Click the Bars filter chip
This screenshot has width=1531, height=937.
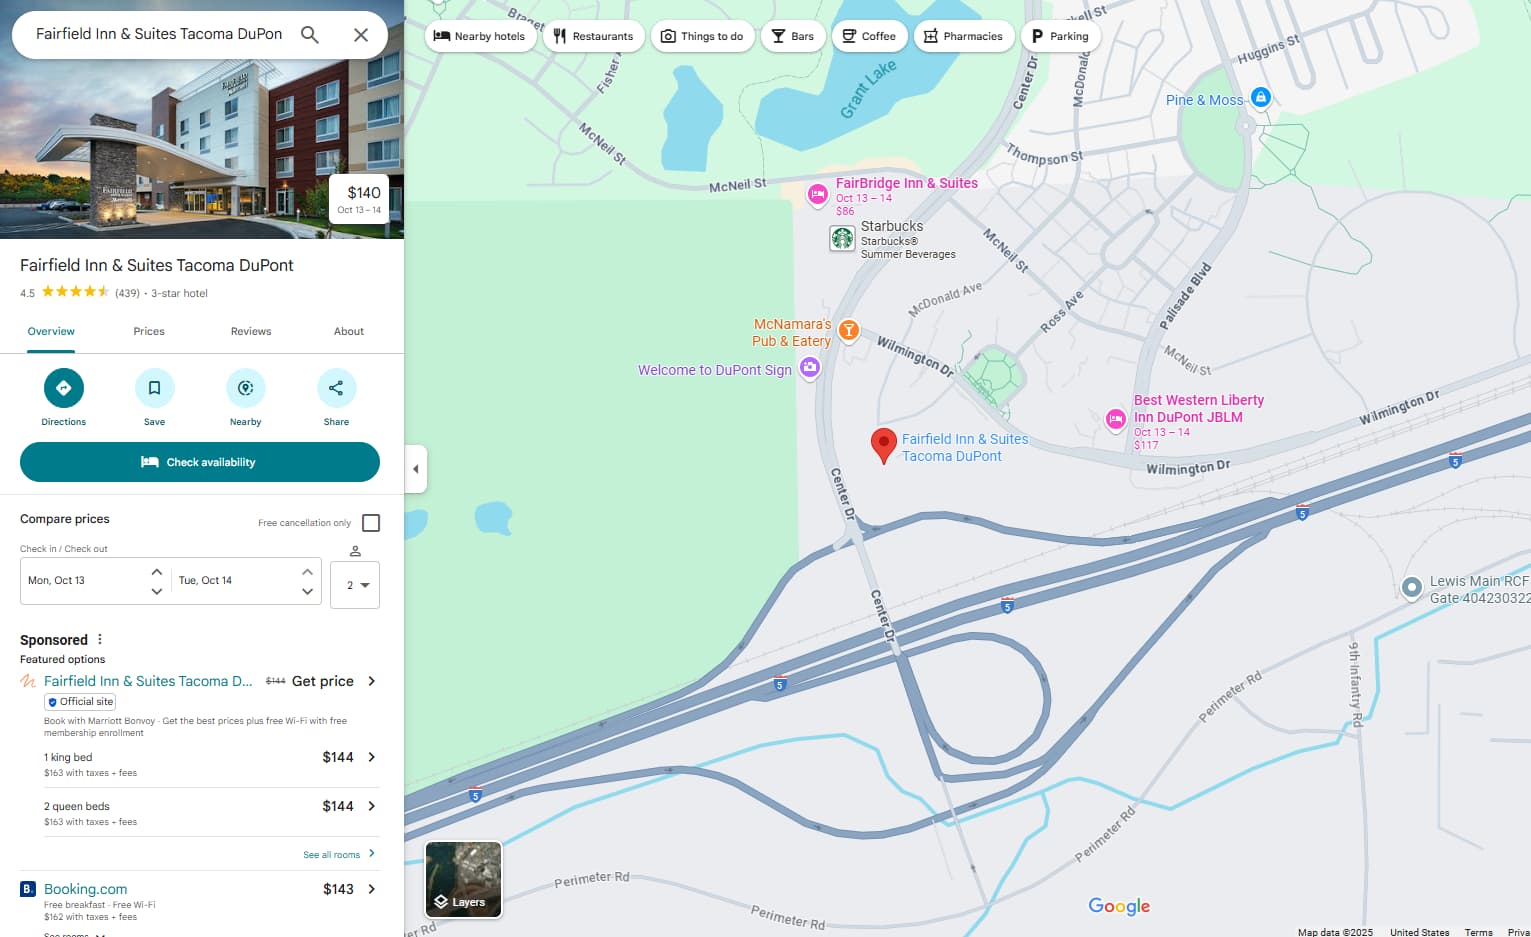793,36
